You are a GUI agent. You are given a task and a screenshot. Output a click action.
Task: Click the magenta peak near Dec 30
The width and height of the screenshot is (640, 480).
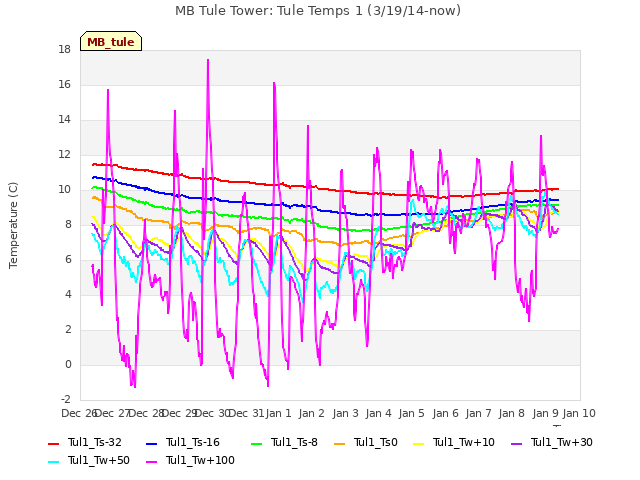tap(208, 60)
